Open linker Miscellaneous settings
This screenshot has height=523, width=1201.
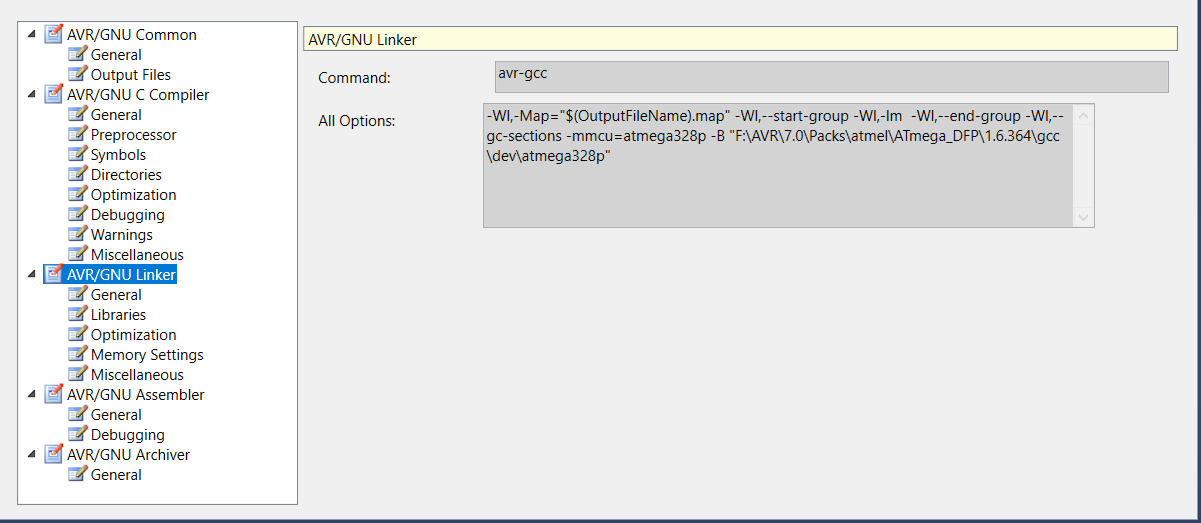(137, 375)
